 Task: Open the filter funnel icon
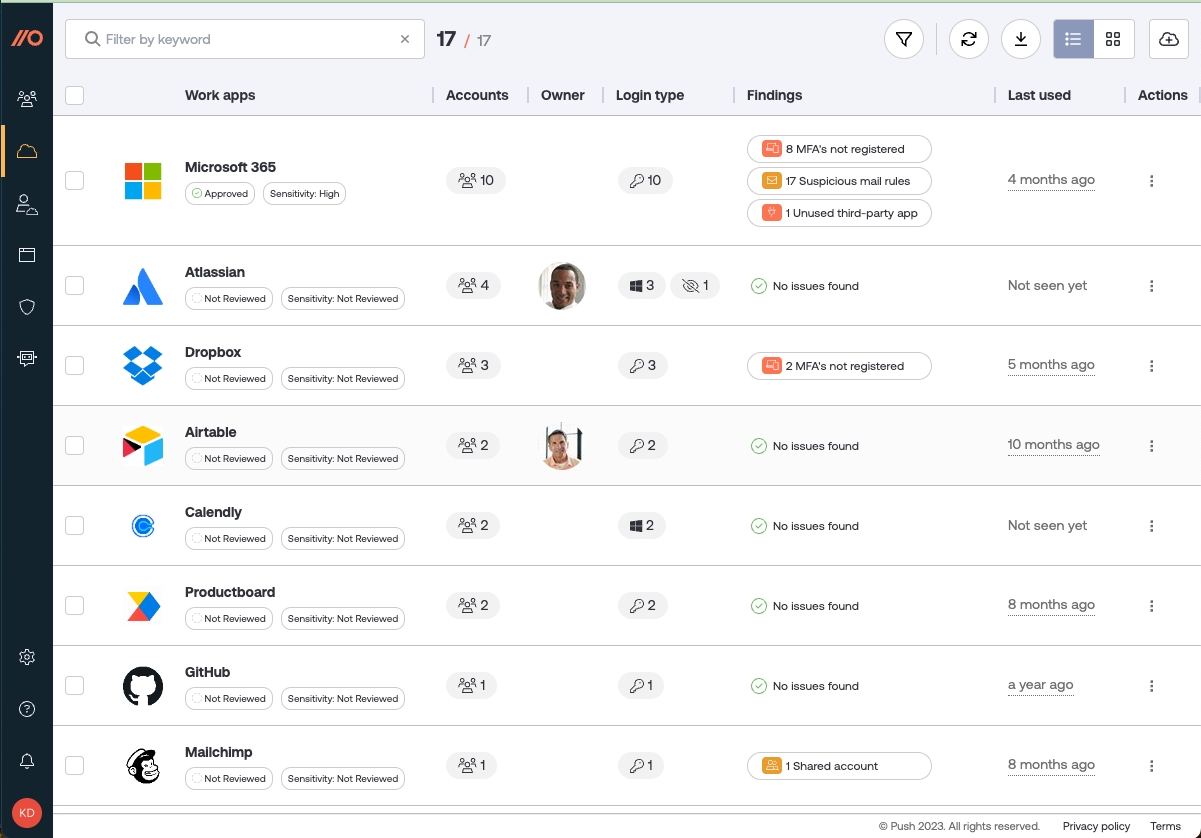pyautogui.click(x=903, y=39)
